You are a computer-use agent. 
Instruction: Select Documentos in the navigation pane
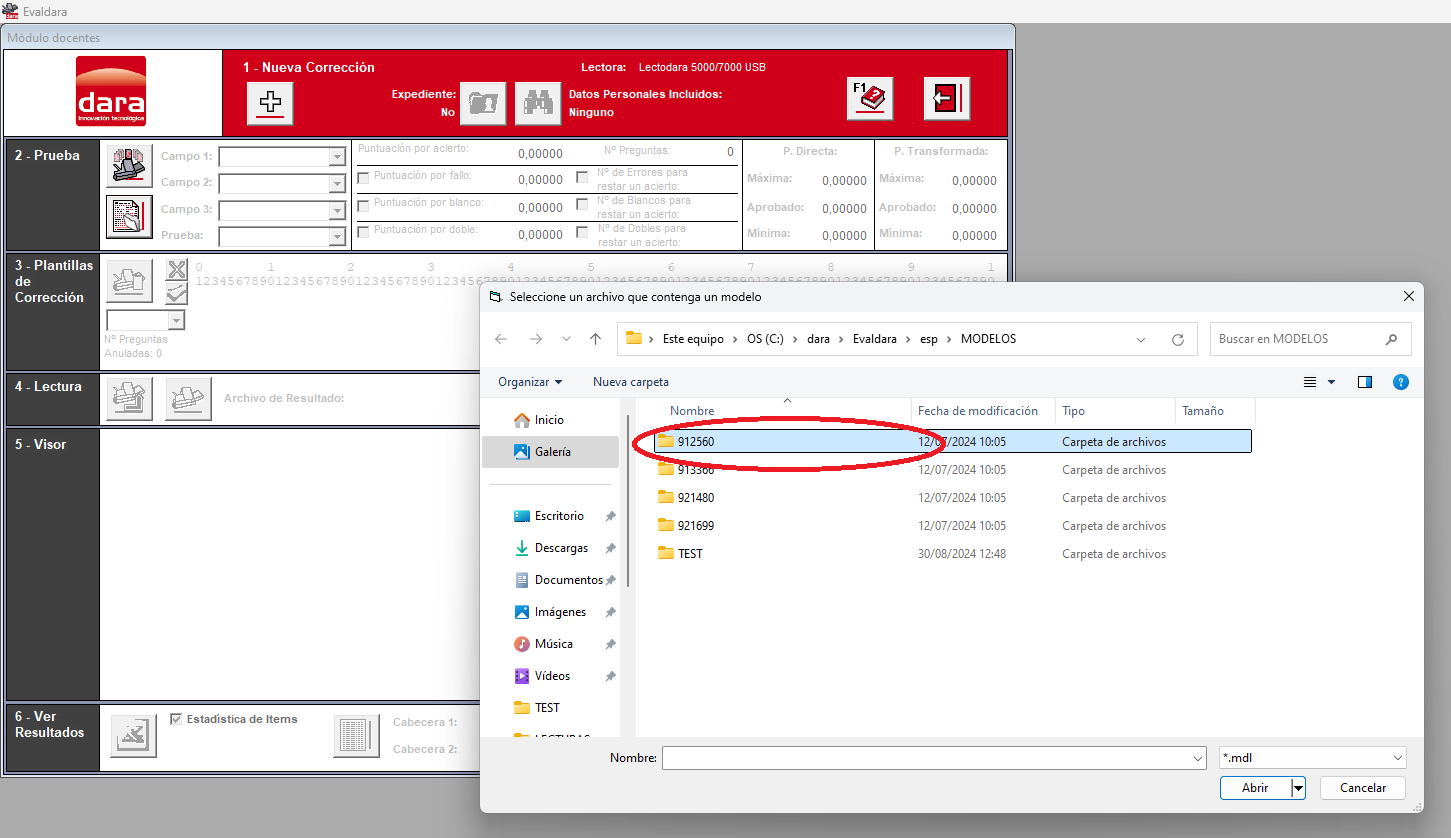click(x=568, y=580)
